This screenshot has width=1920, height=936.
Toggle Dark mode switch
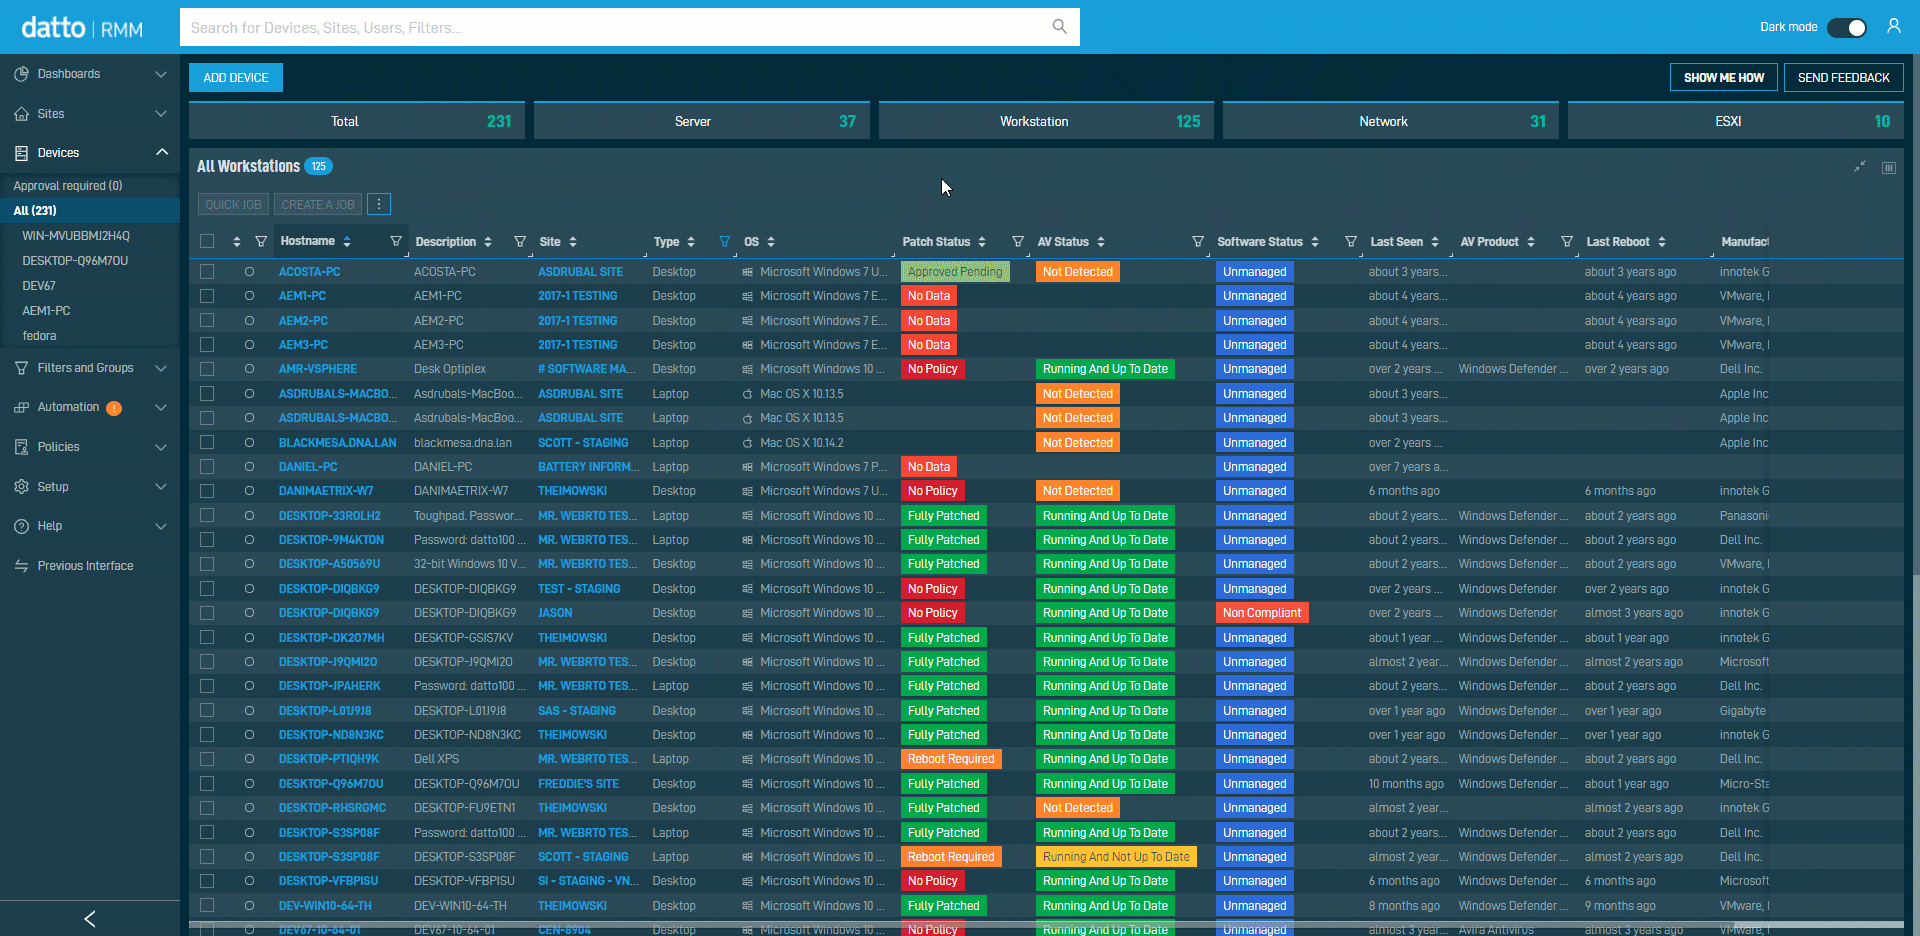[1847, 28]
